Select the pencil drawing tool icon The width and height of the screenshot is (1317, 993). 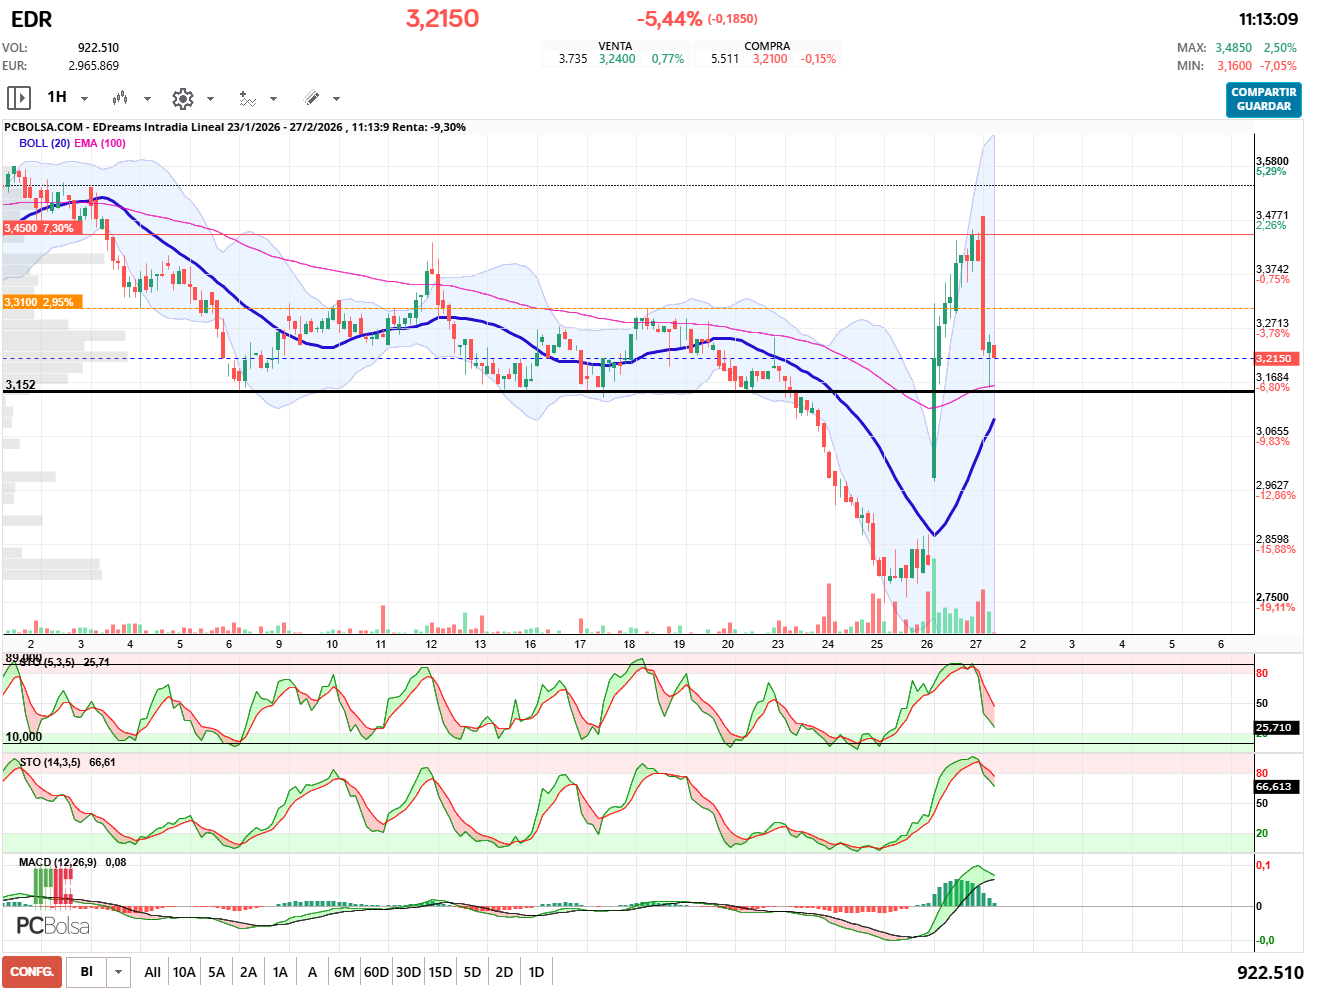click(x=311, y=98)
